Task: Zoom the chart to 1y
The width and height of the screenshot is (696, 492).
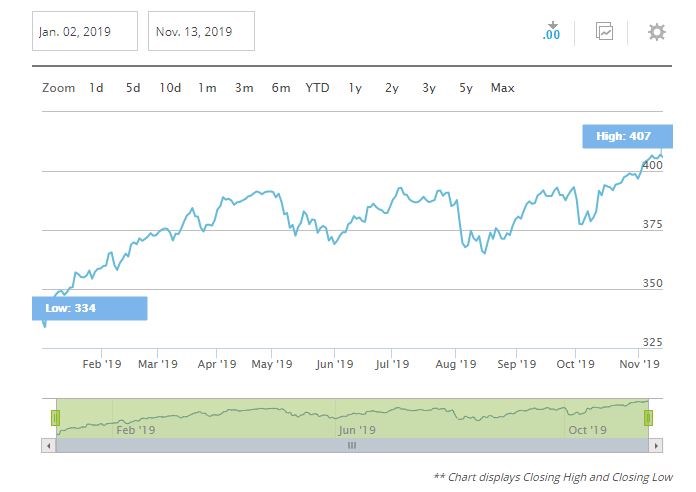Action: tap(355, 88)
